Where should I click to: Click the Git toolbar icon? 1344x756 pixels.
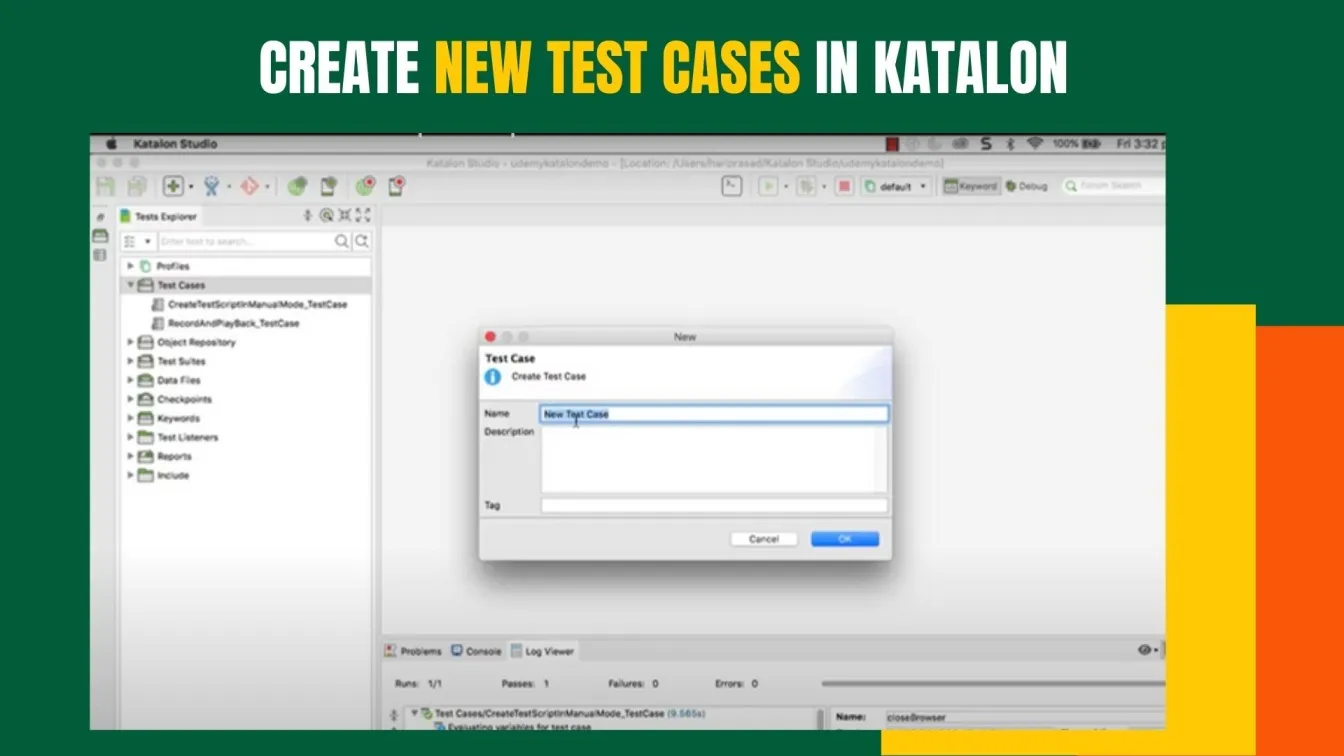pos(250,186)
